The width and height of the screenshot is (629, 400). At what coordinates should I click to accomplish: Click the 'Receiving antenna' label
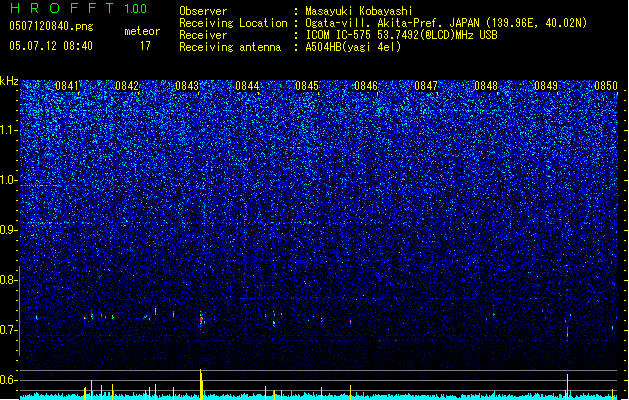point(230,47)
